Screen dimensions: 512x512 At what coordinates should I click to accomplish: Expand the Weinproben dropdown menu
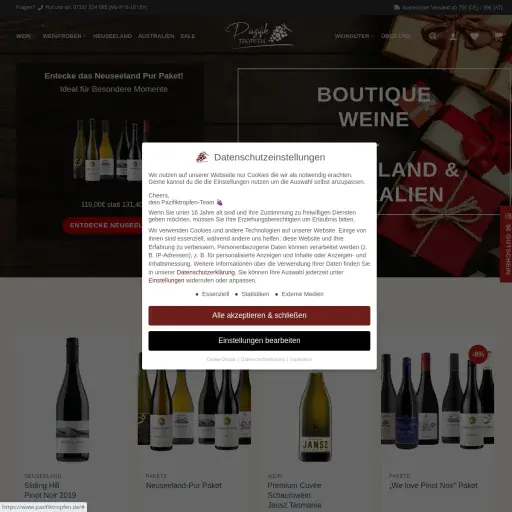pos(64,36)
